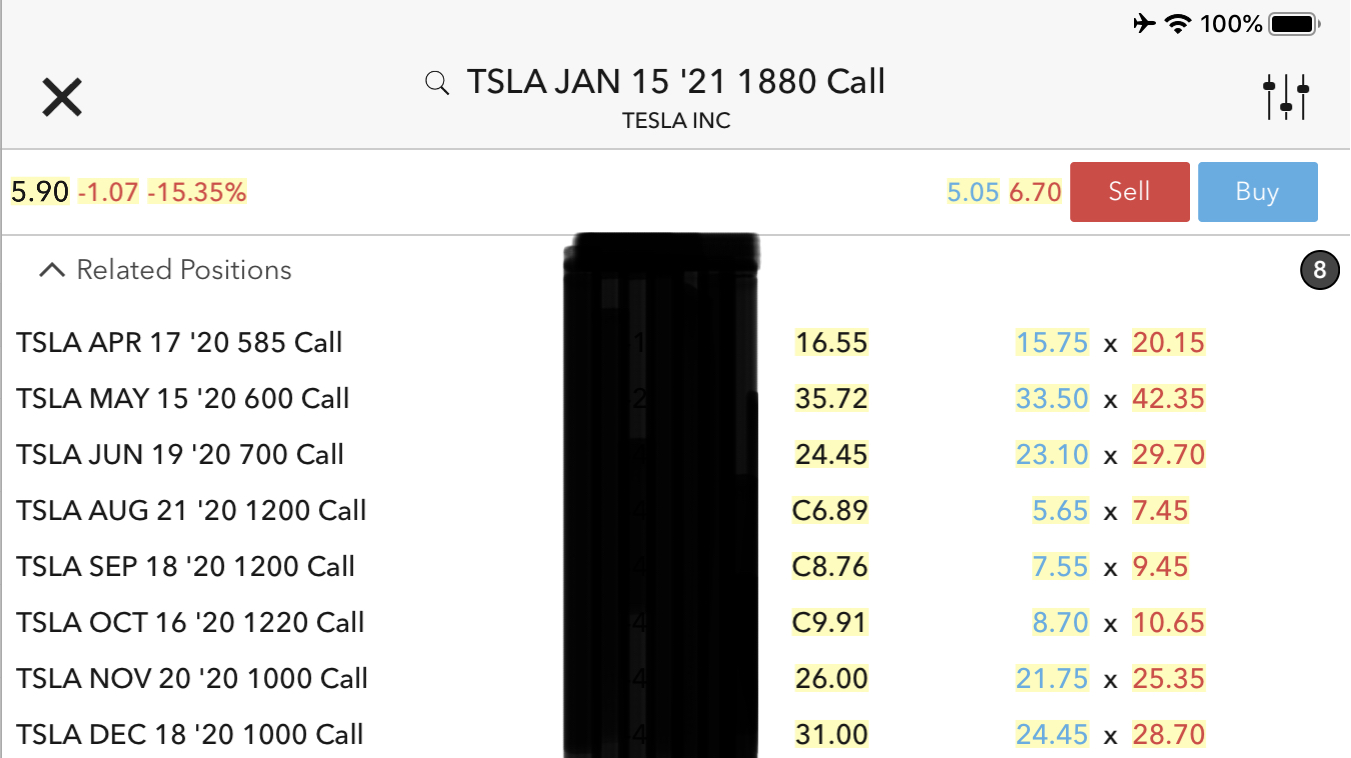The width and height of the screenshot is (1351, 758).
Task: Choose TSLA OCT 16 '20 1220 Call
Action: (190, 623)
